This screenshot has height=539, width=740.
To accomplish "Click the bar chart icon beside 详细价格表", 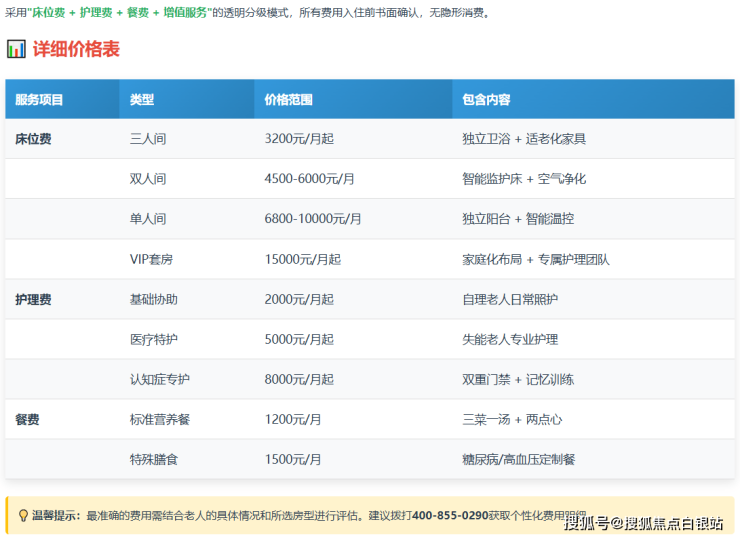I will (x=16, y=49).
